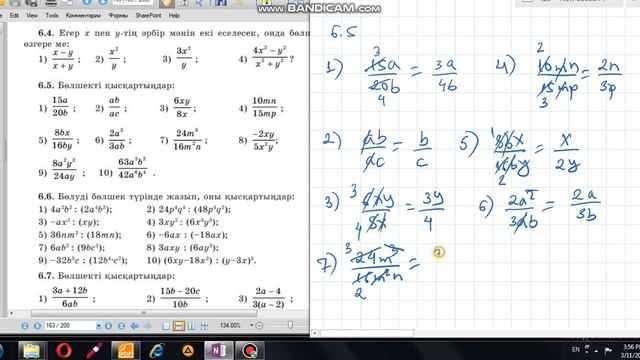Viewport: 640px width, 360px height.
Task: Click exercise text "6) −6ax : (−18ax);"
Action: click(187, 235)
